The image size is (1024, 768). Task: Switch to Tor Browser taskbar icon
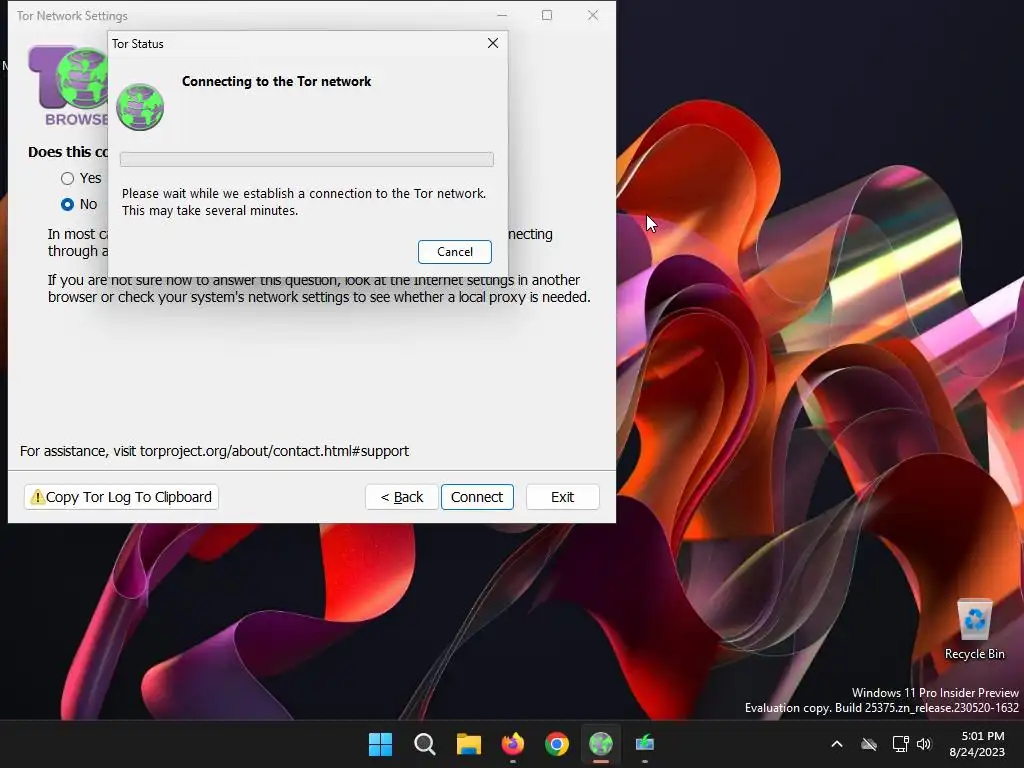(601, 744)
